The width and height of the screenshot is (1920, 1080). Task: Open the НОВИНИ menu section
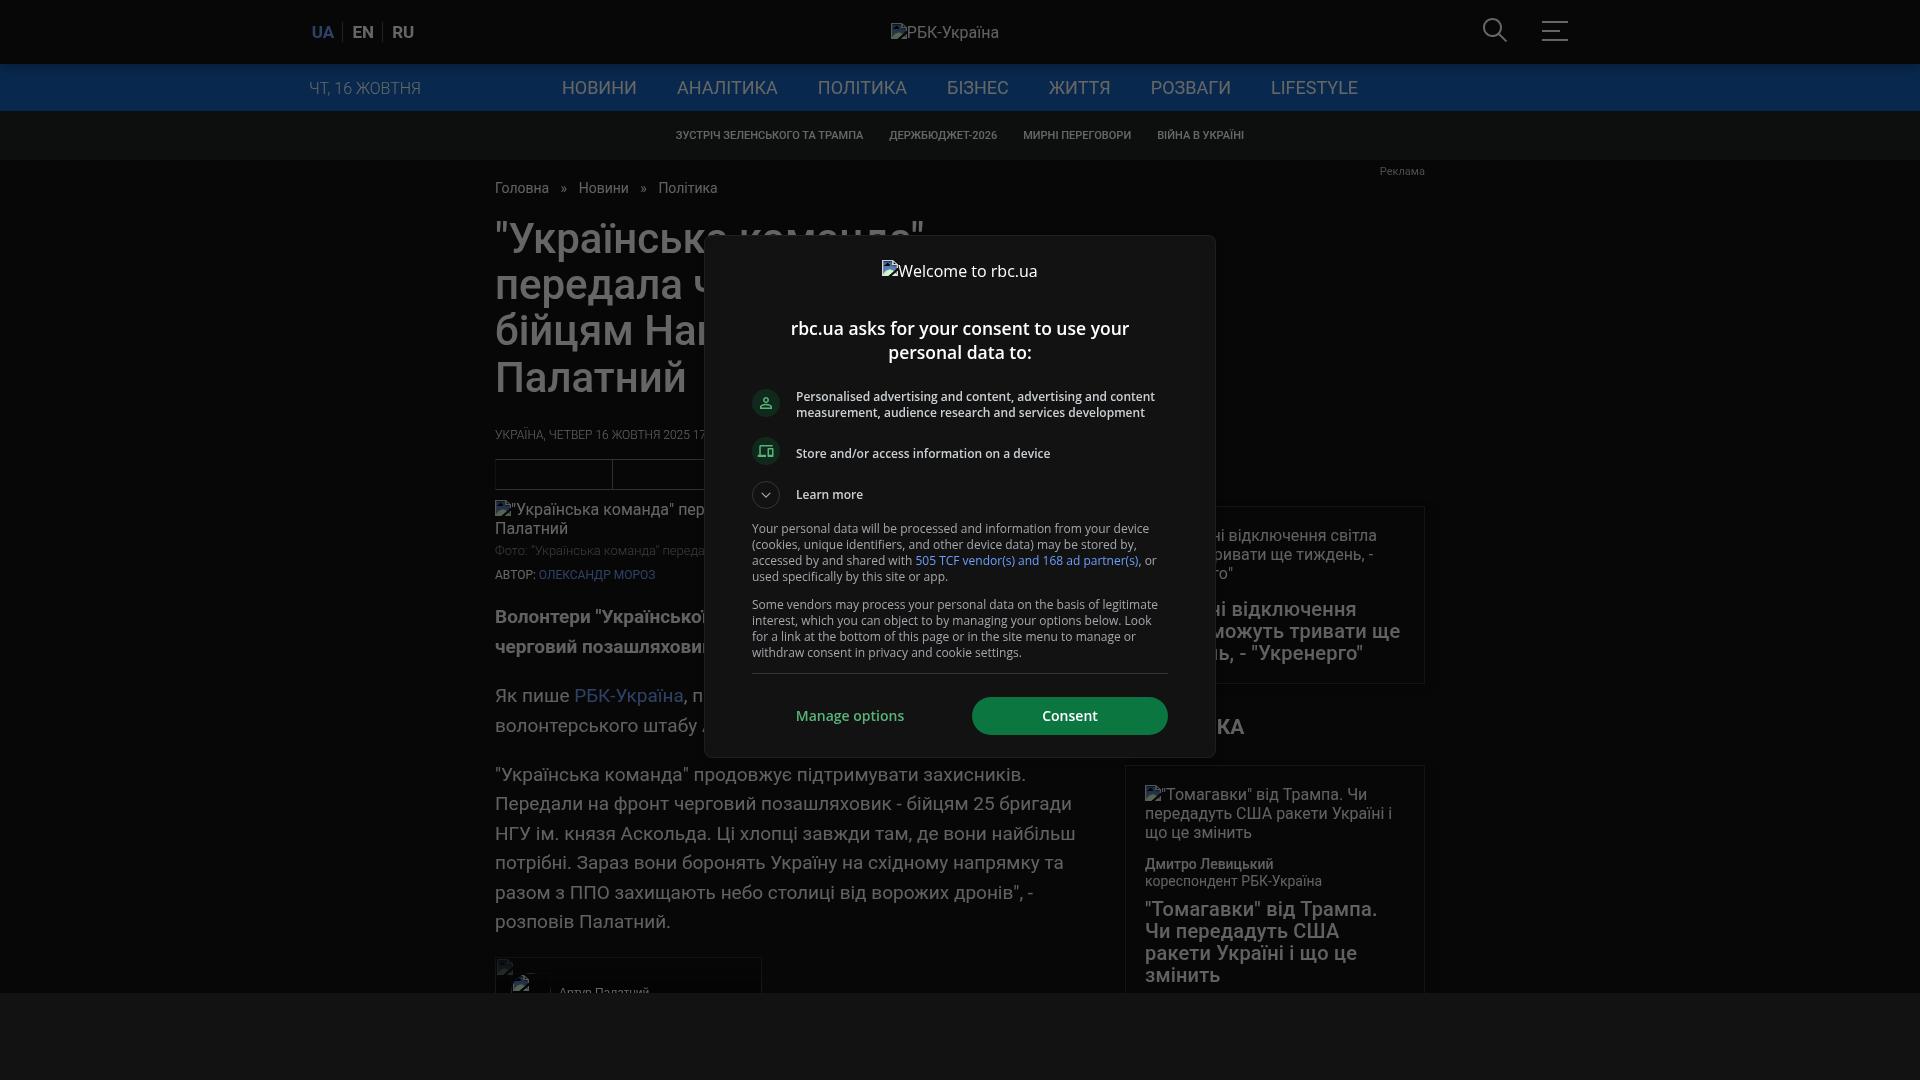tap(599, 88)
